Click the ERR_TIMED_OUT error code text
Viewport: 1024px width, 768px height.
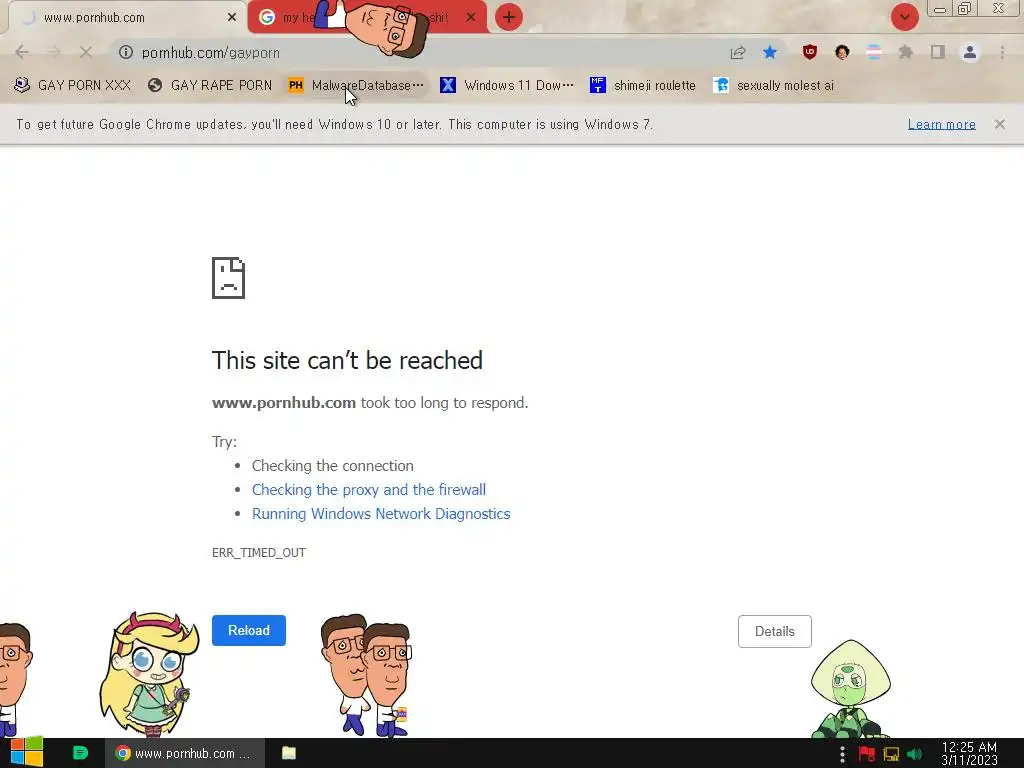pyautogui.click(x=259, y=552)
